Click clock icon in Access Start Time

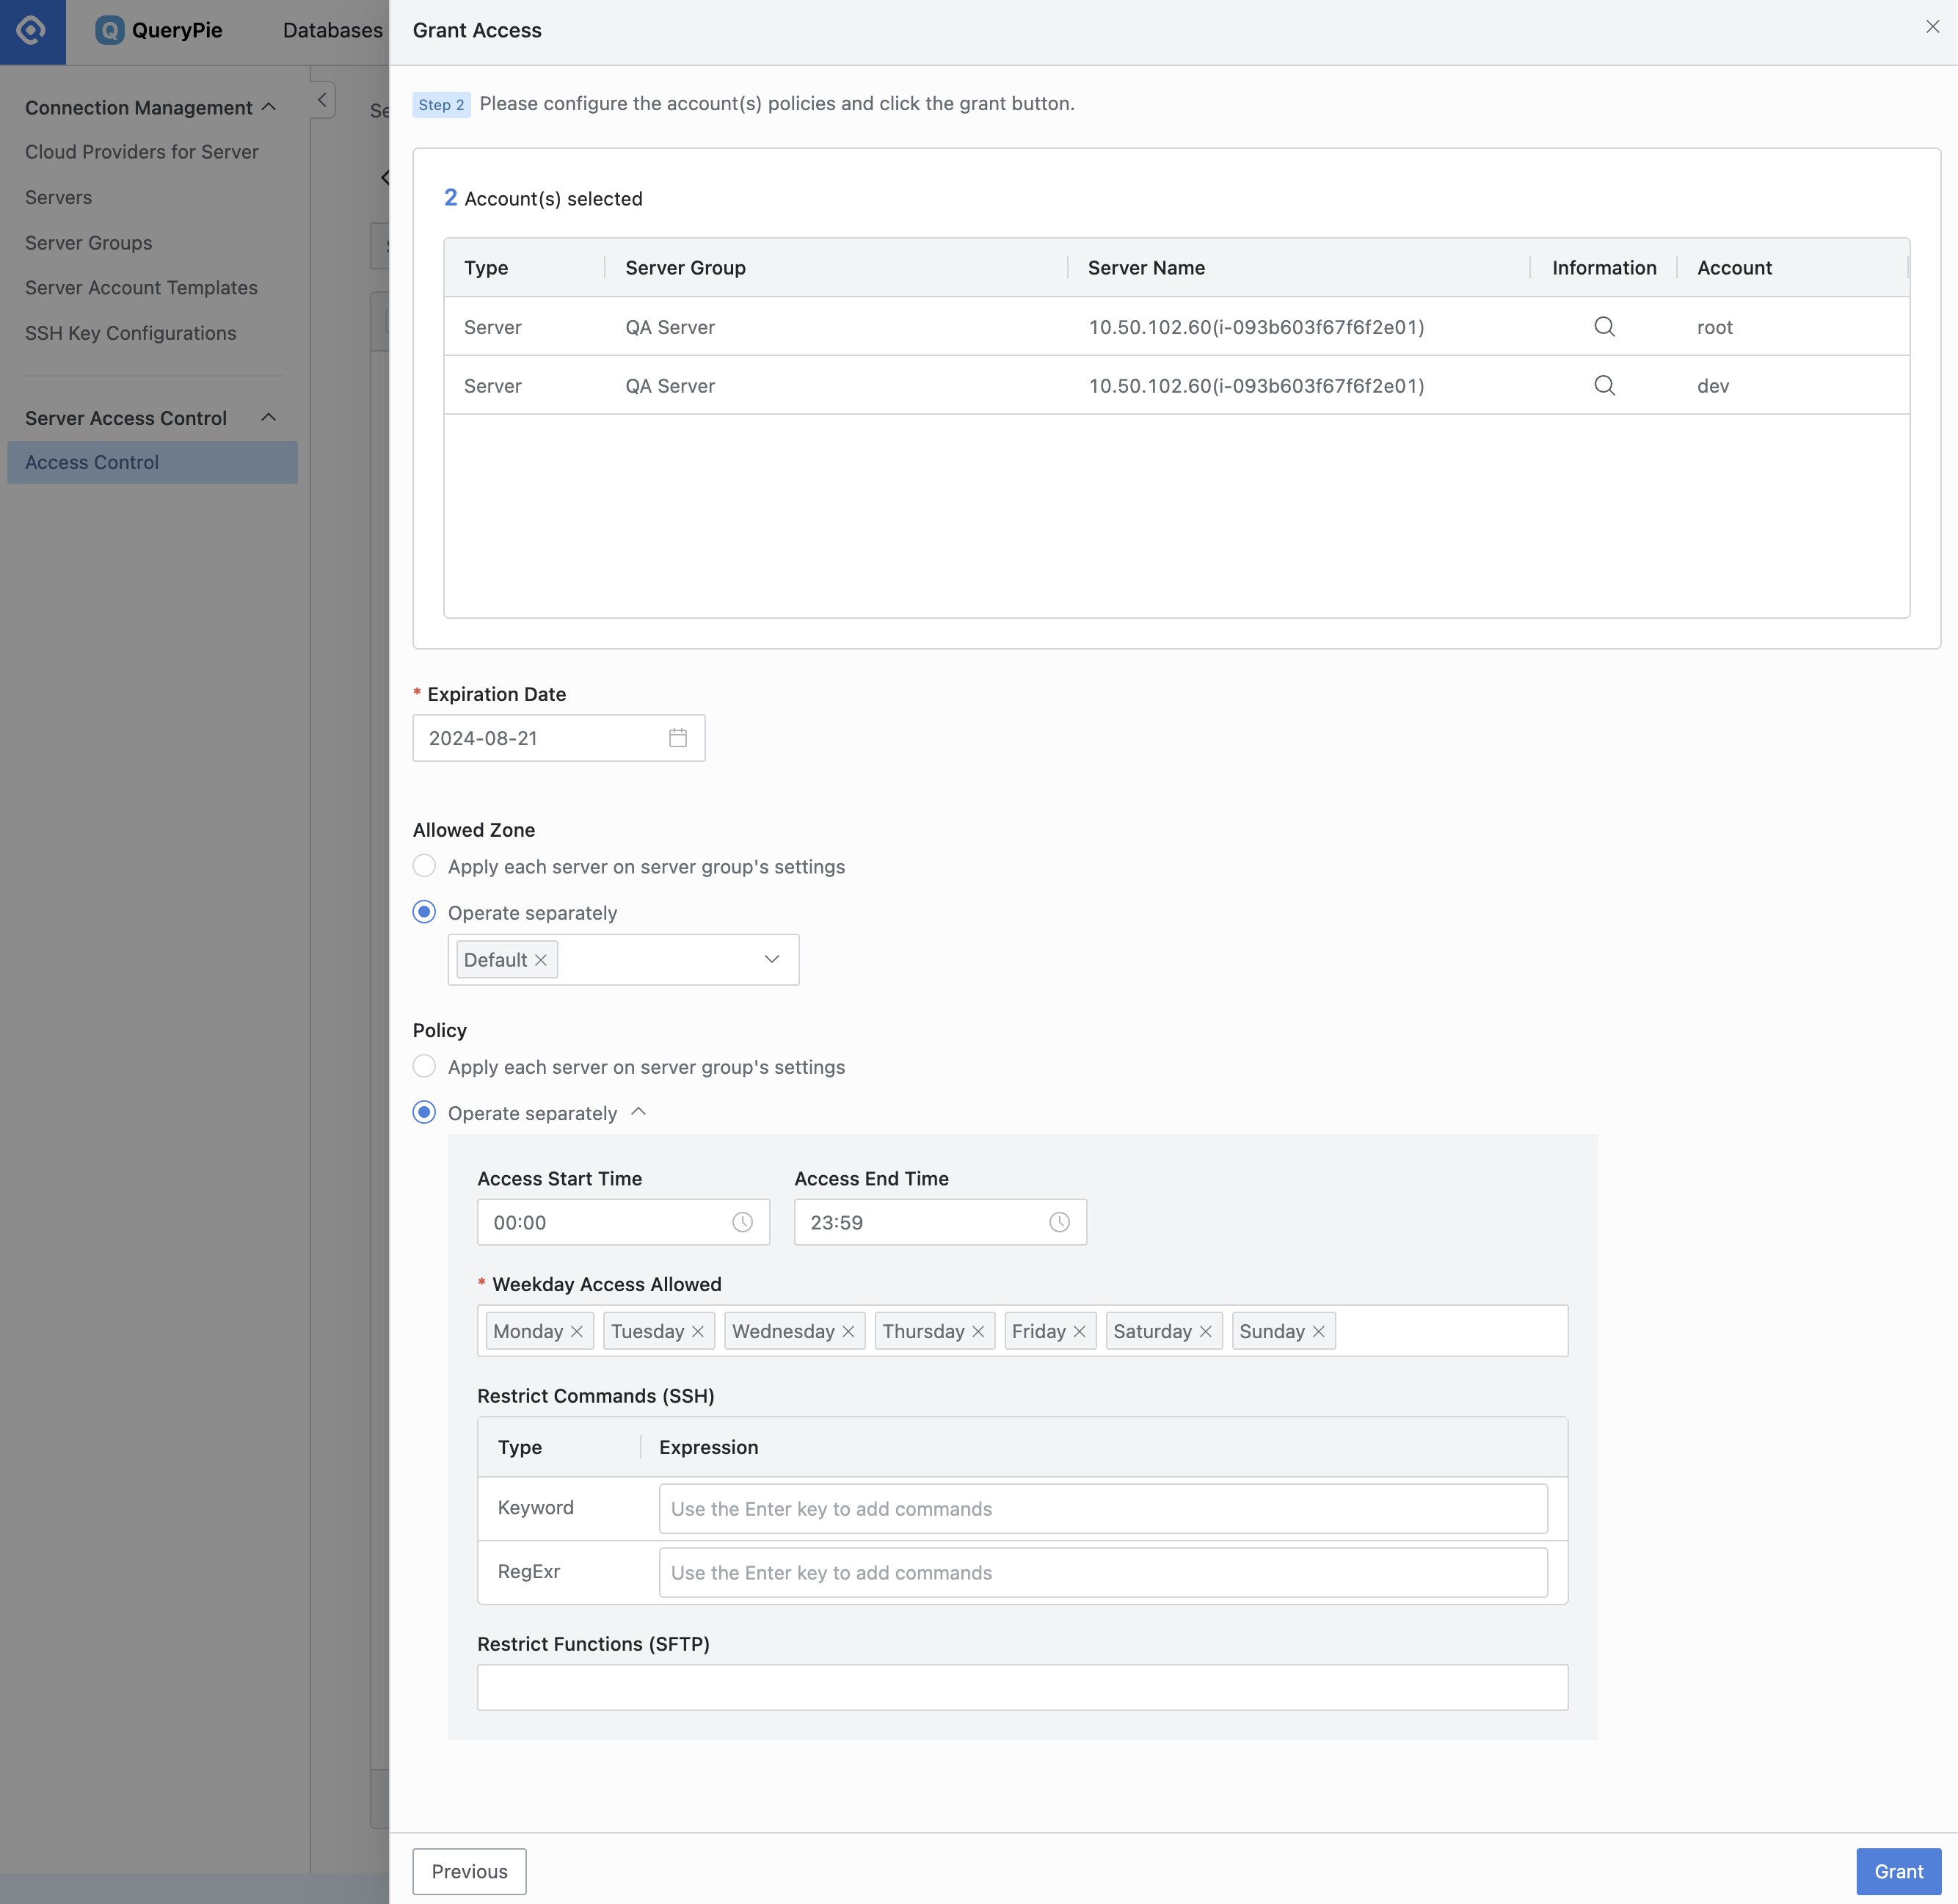[x=742, y=1222]
